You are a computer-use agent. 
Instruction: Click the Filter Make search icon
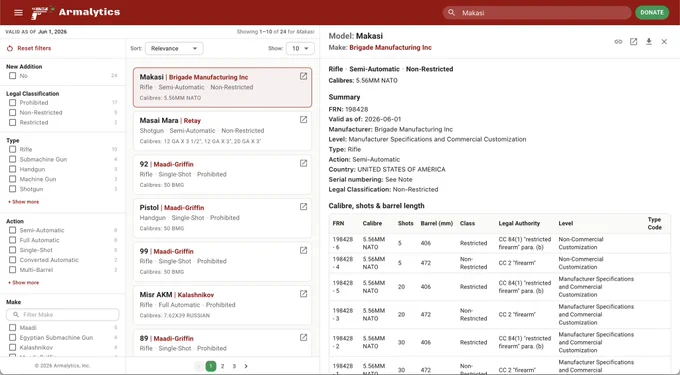(x=16, y=315)
